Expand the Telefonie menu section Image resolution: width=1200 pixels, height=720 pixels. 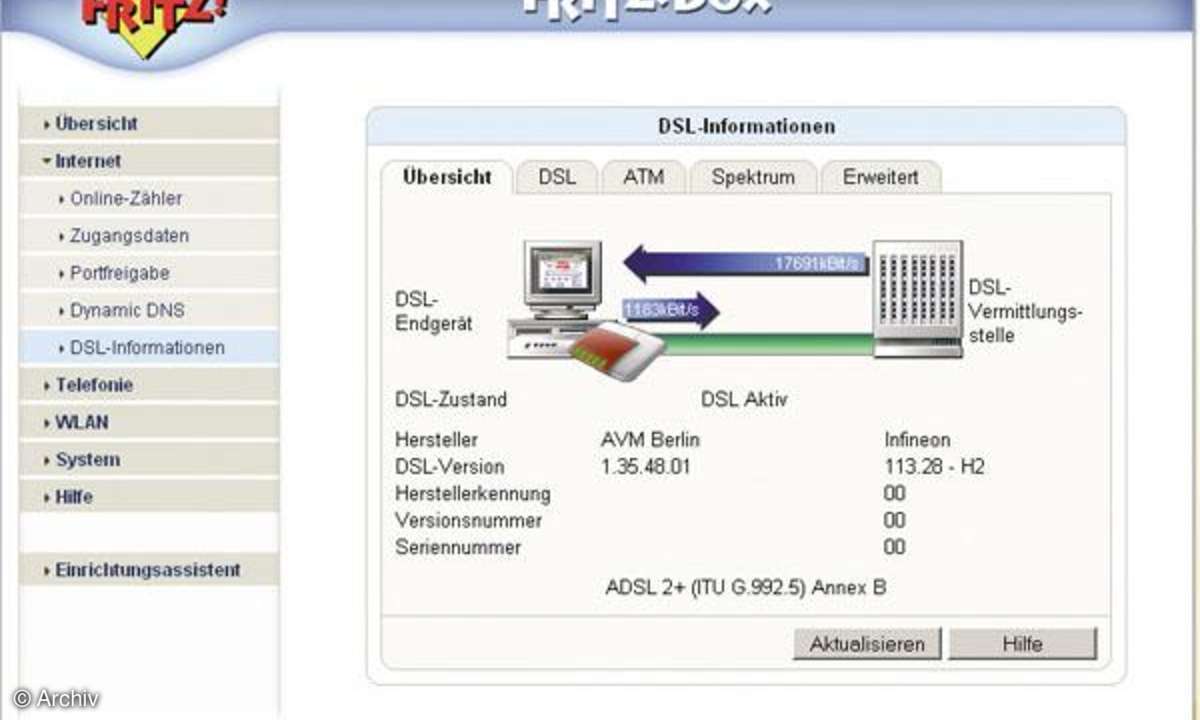149,385
